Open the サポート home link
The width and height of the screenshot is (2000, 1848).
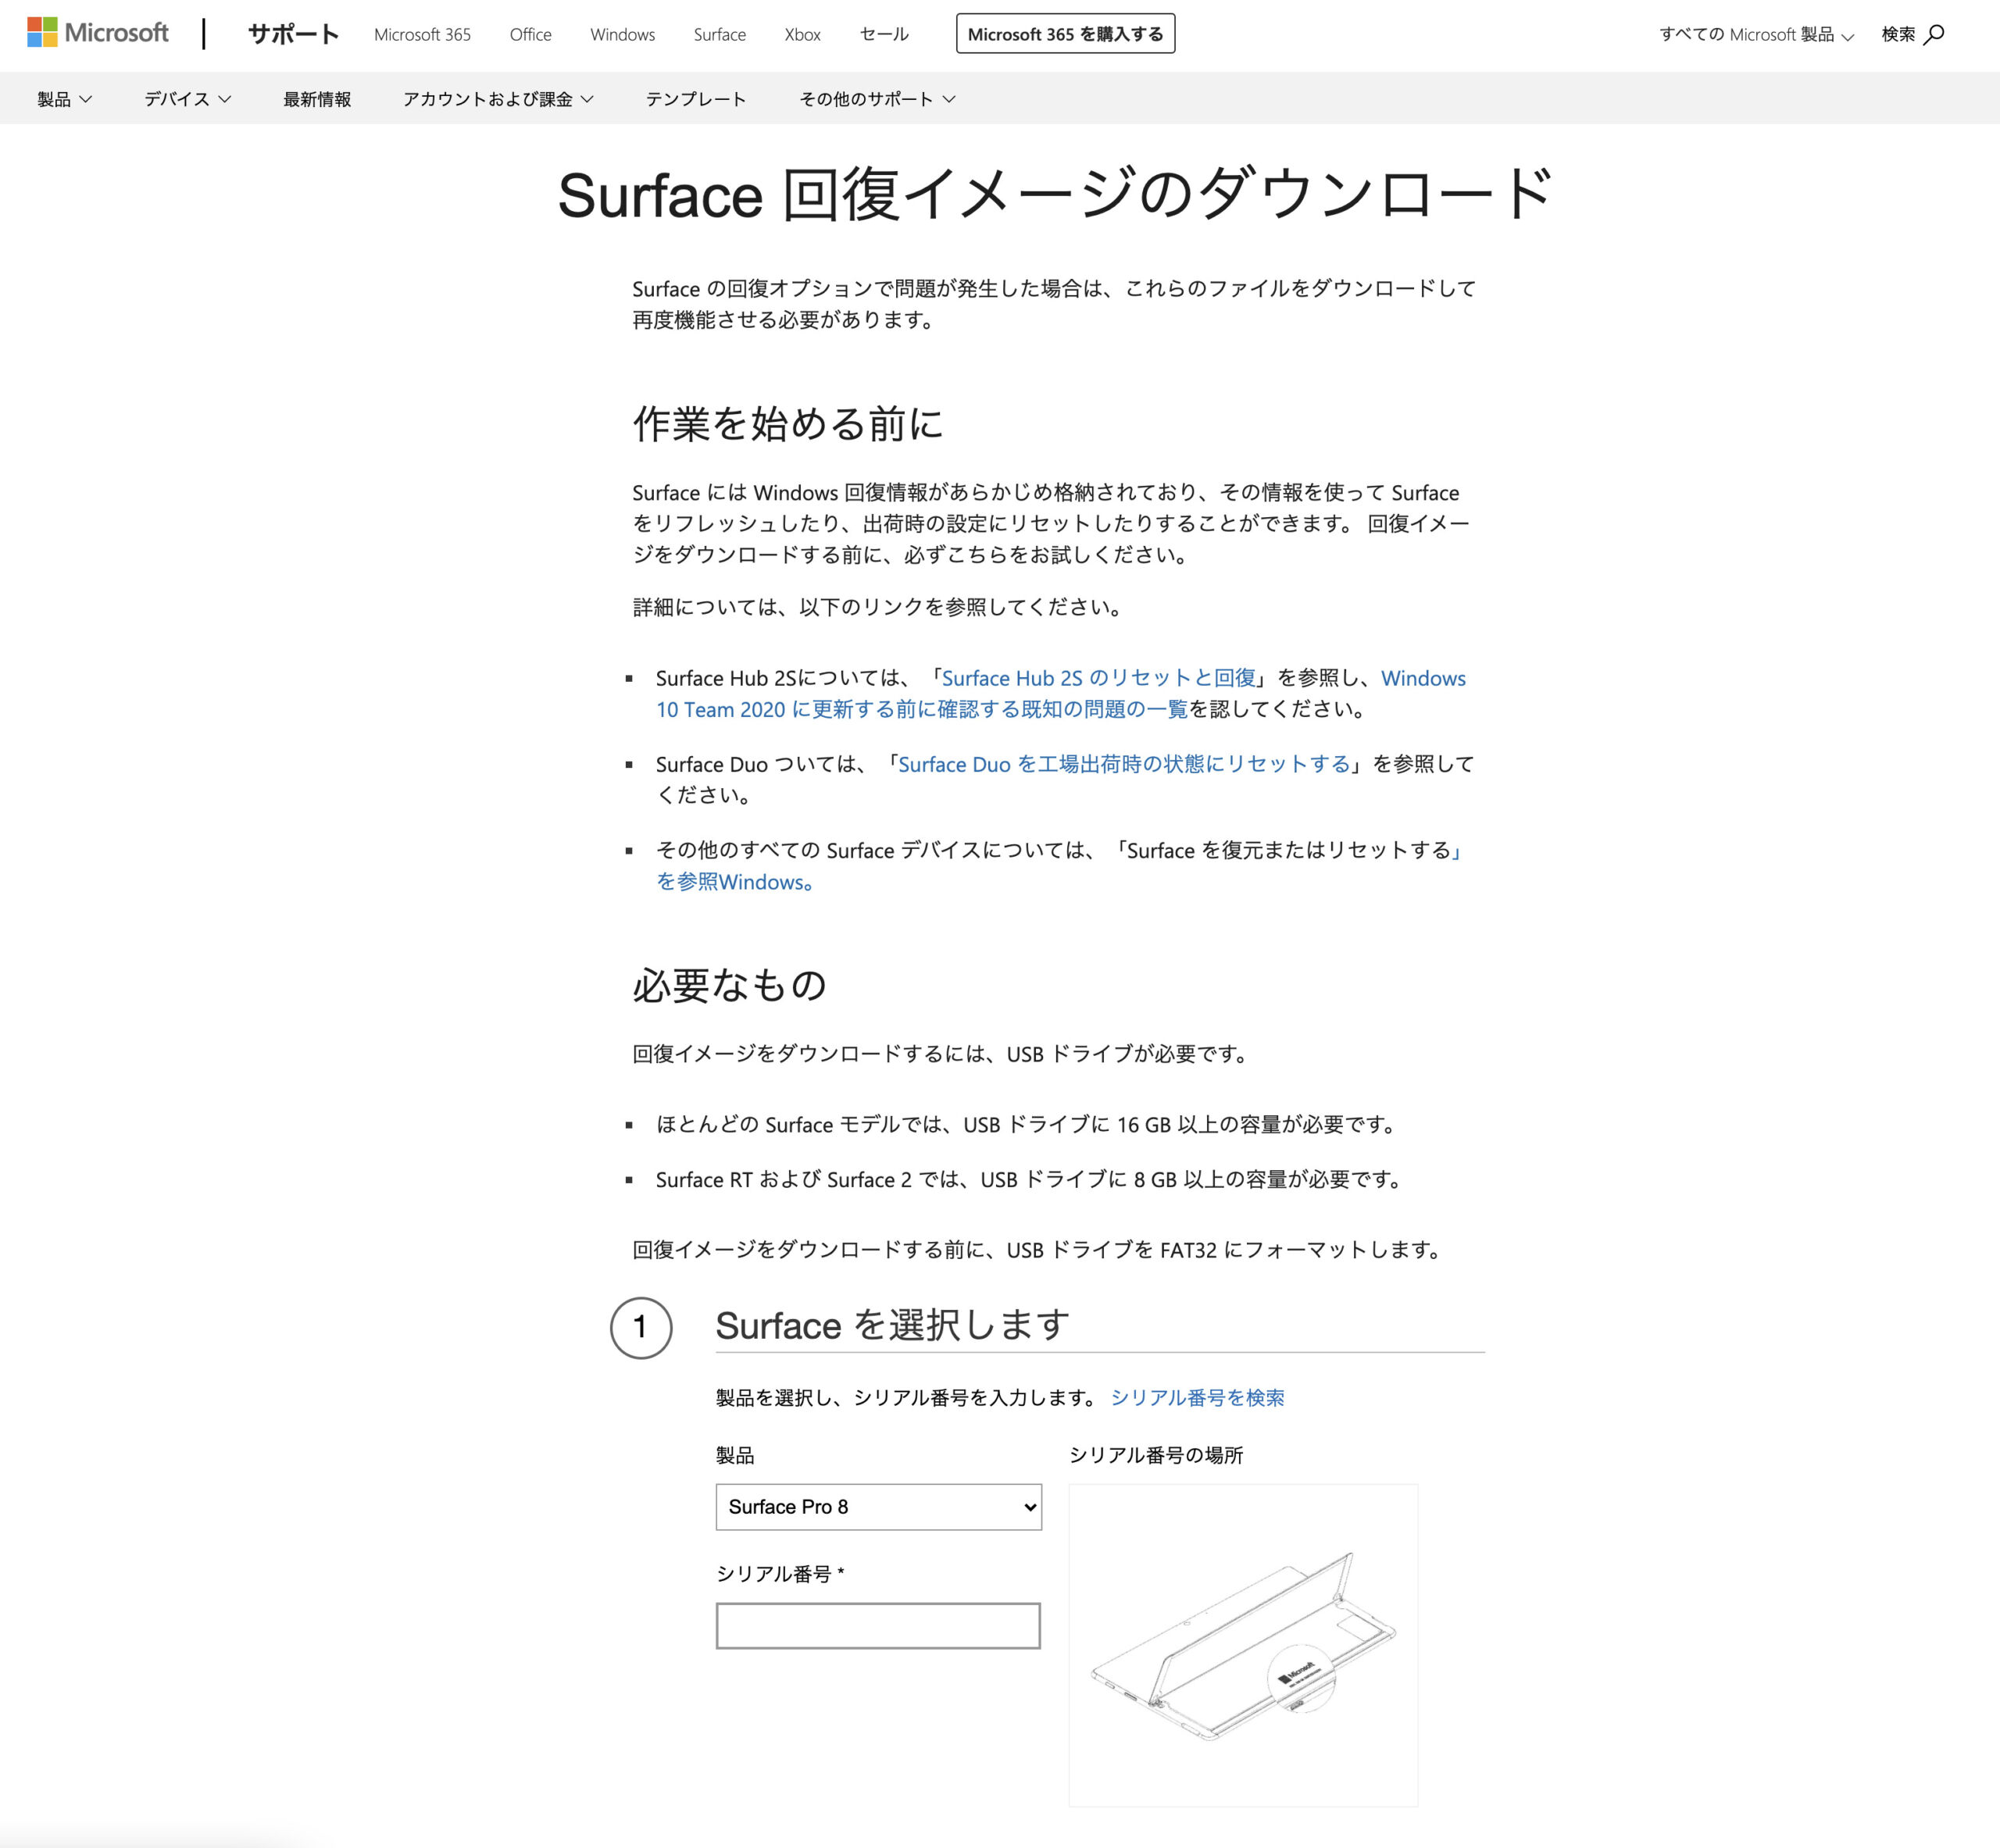(293, 34)
